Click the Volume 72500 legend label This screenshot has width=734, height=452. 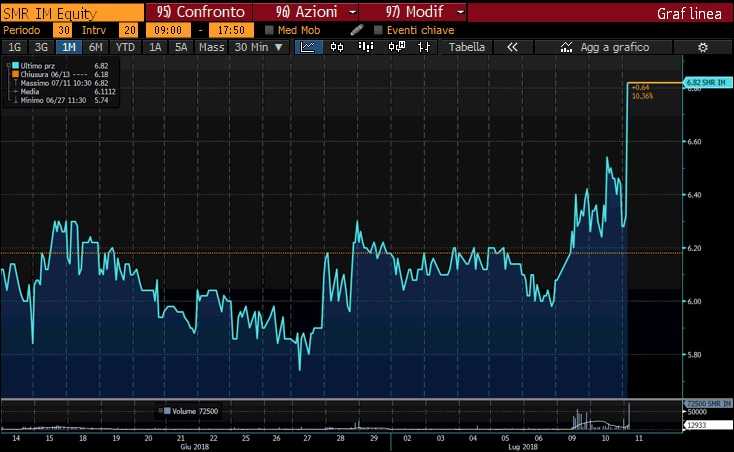pyautogui.click(x=195, y=411)
